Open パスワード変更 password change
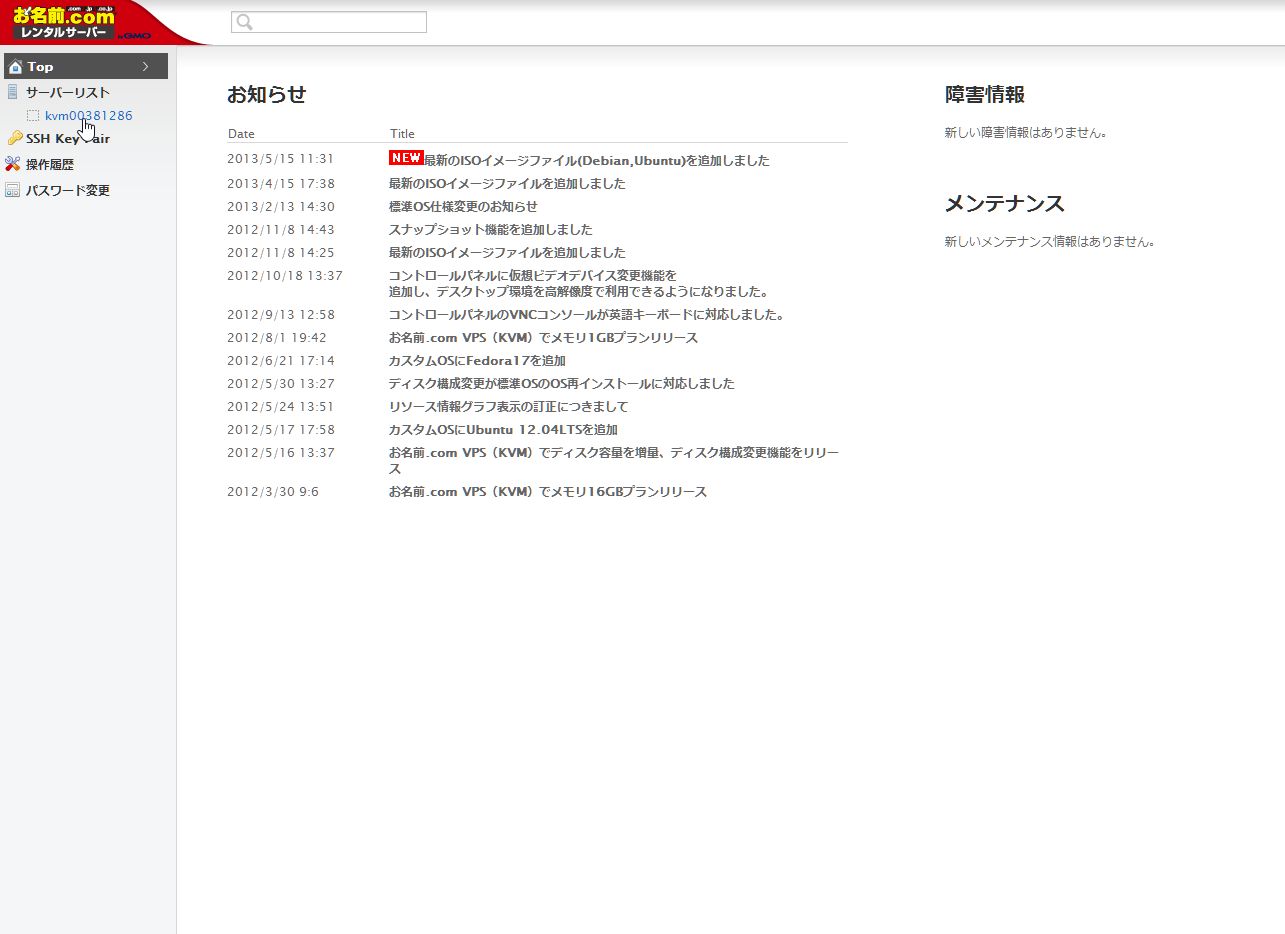The width and height of the screenshot is (1285, 934). [68, 190]
